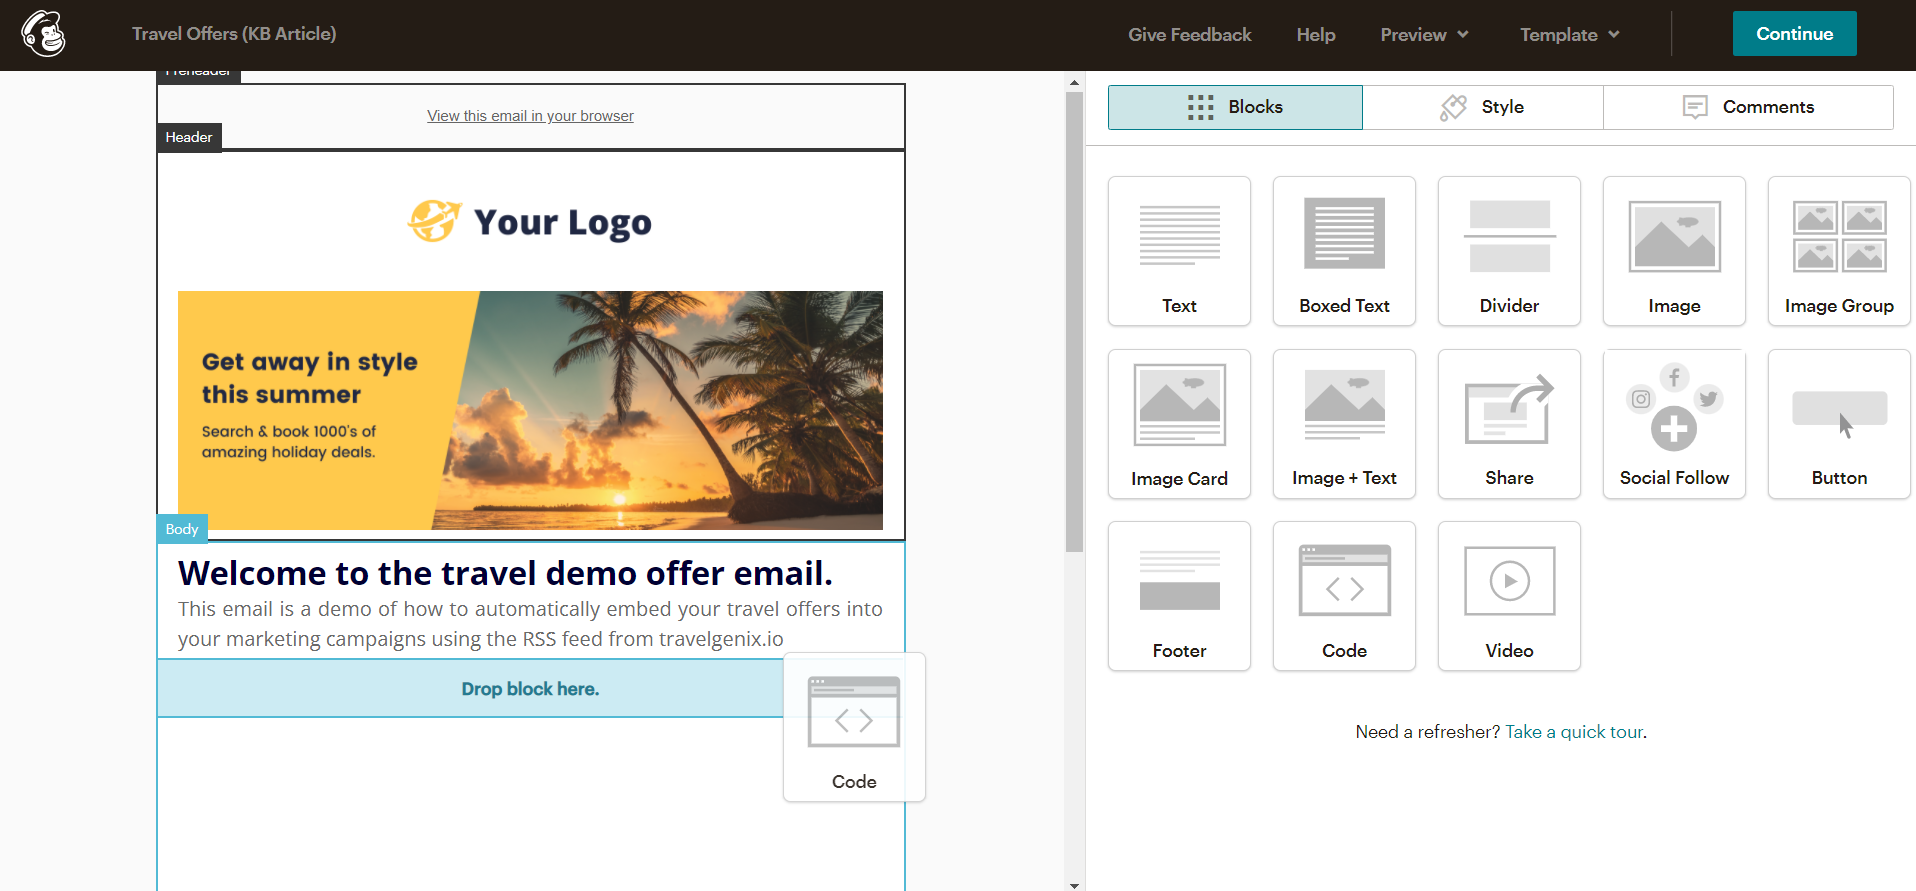Screen dimensions: 1916x891
Task: Choose the Share block icon
Action: [1509, 424]
